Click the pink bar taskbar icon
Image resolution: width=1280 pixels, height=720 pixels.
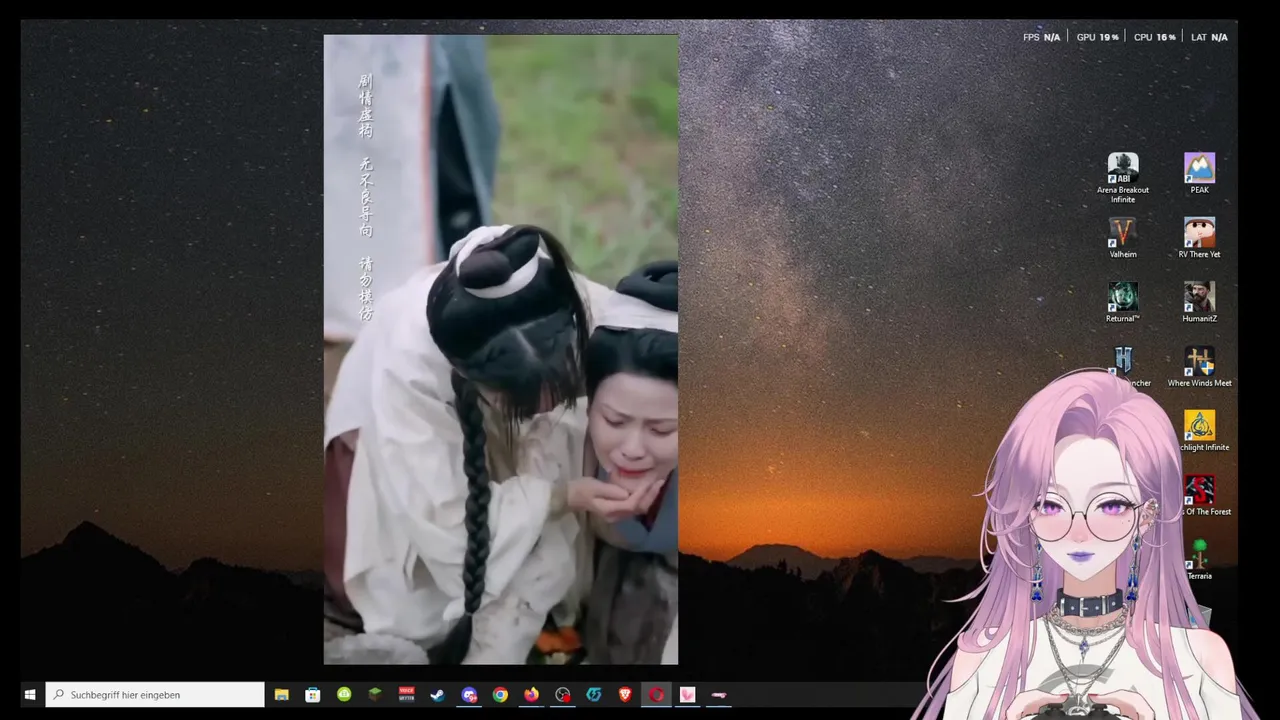pos(718,695)
